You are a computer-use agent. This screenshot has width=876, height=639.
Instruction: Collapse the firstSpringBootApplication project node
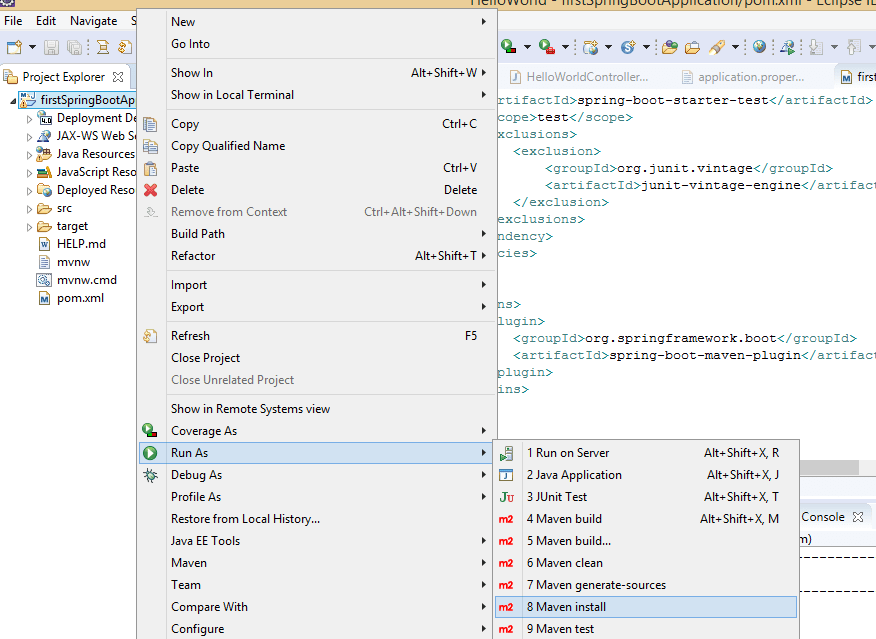(13, 101)
